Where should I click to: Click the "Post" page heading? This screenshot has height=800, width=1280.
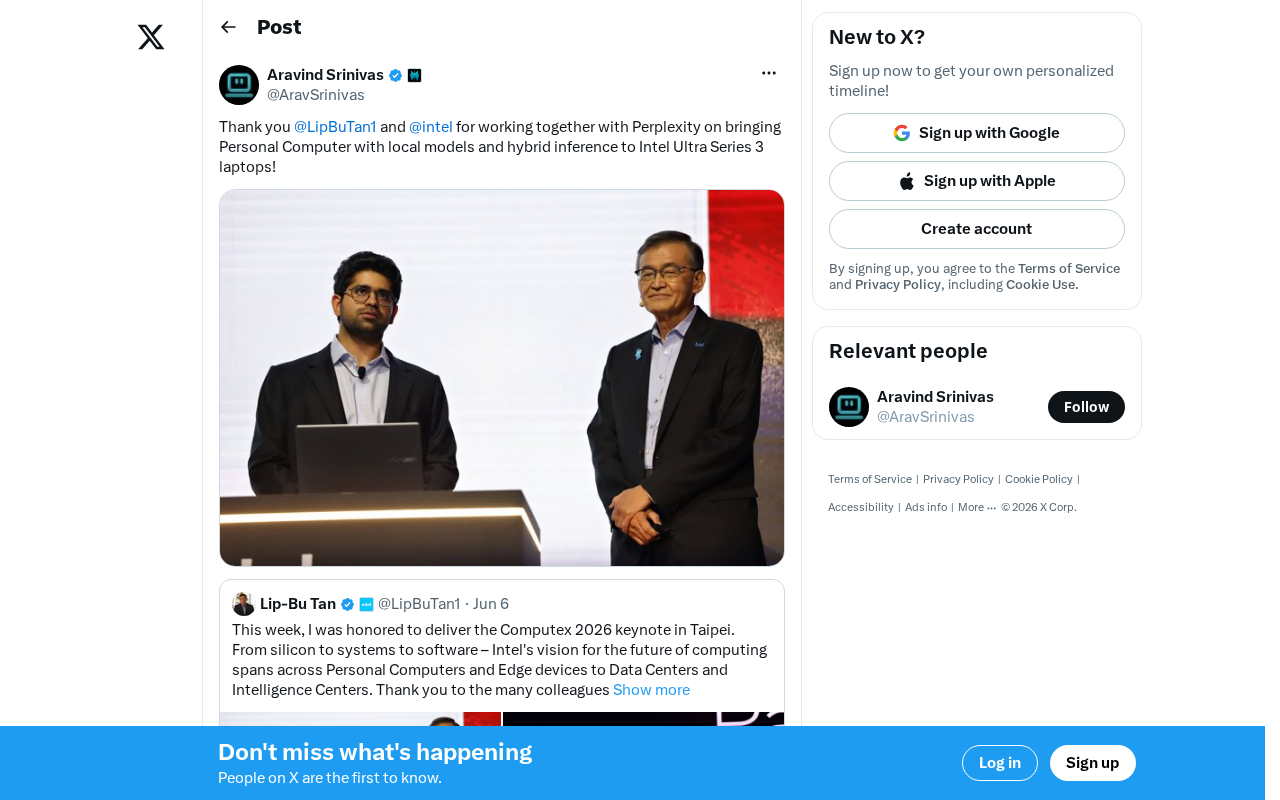pyautogui.click(x=279, y=27)
